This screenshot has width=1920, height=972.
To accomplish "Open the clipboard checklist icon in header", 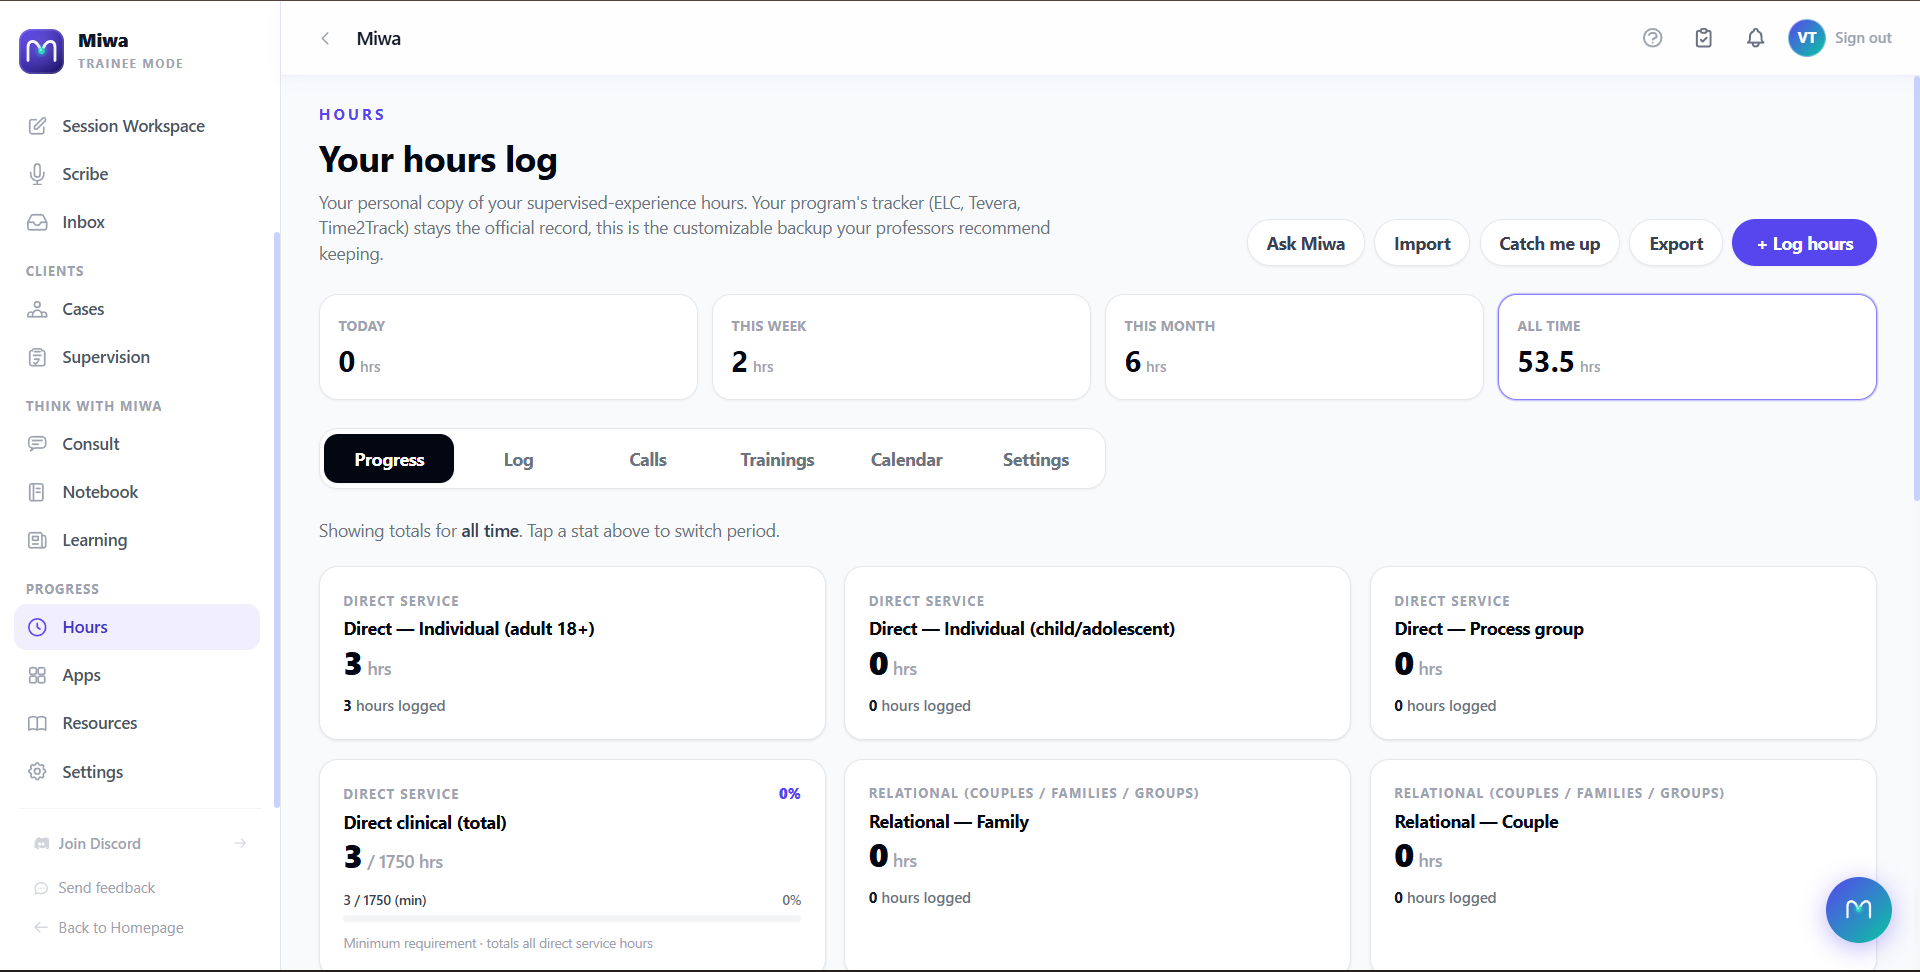I will click(x=1704, y=38).
